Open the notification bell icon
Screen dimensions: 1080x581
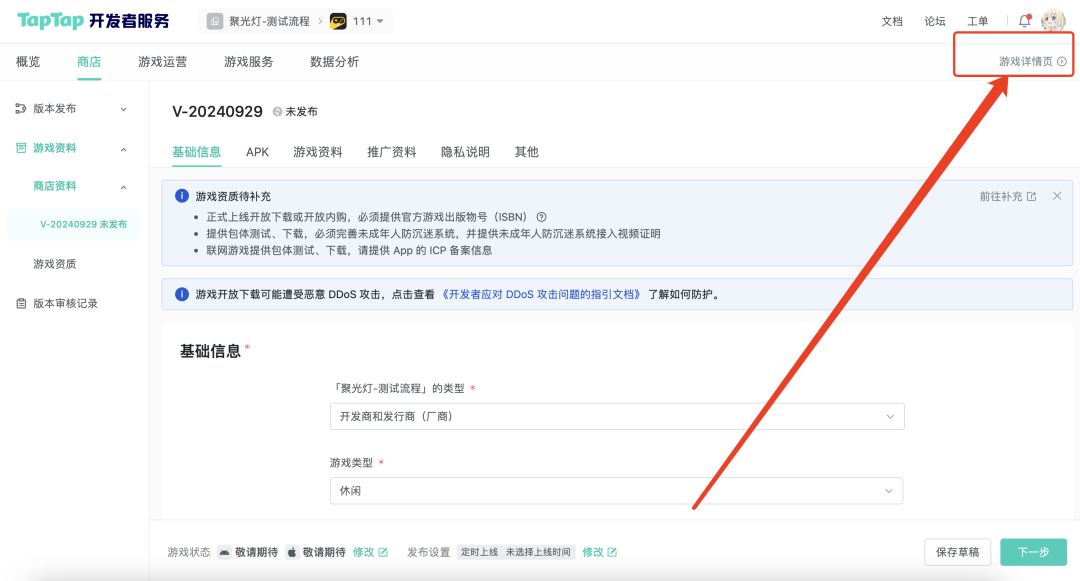click(1025, 21)
